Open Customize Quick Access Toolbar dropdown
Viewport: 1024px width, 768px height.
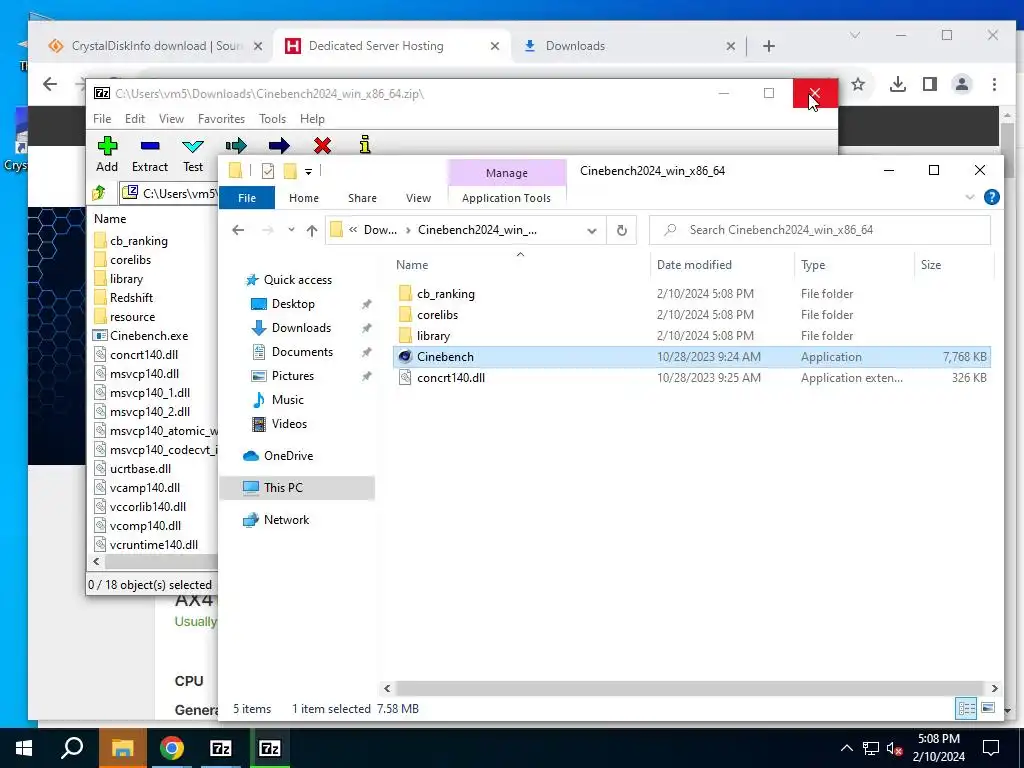point(308,172)
